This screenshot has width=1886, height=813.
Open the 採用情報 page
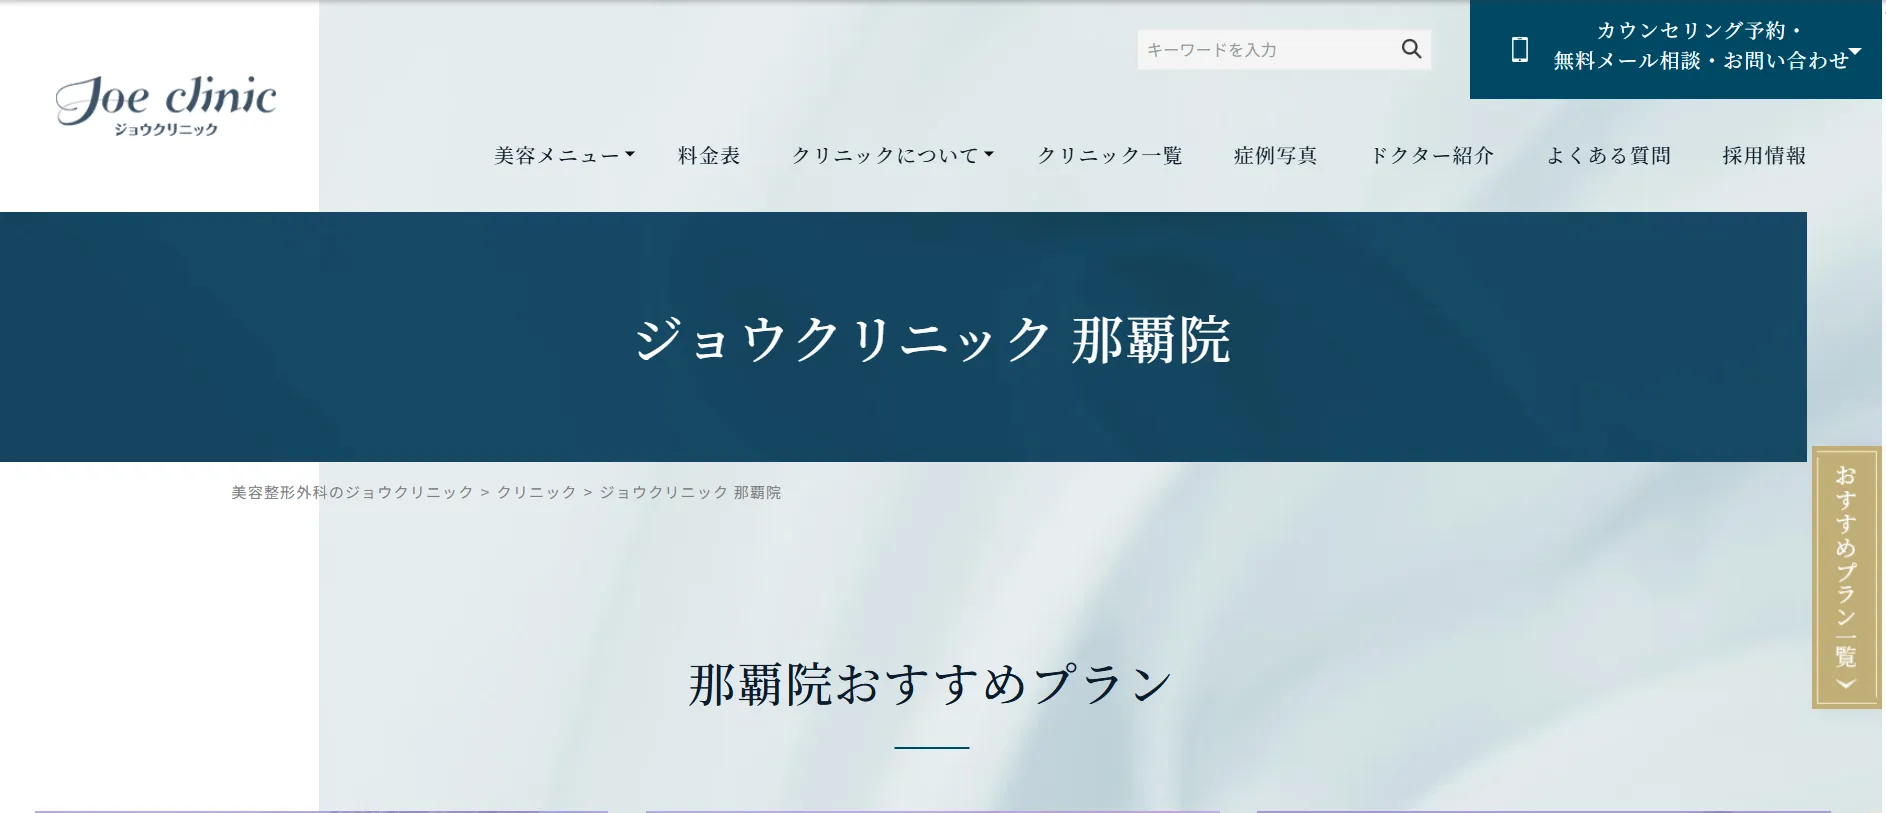(x=1764, y=155)
